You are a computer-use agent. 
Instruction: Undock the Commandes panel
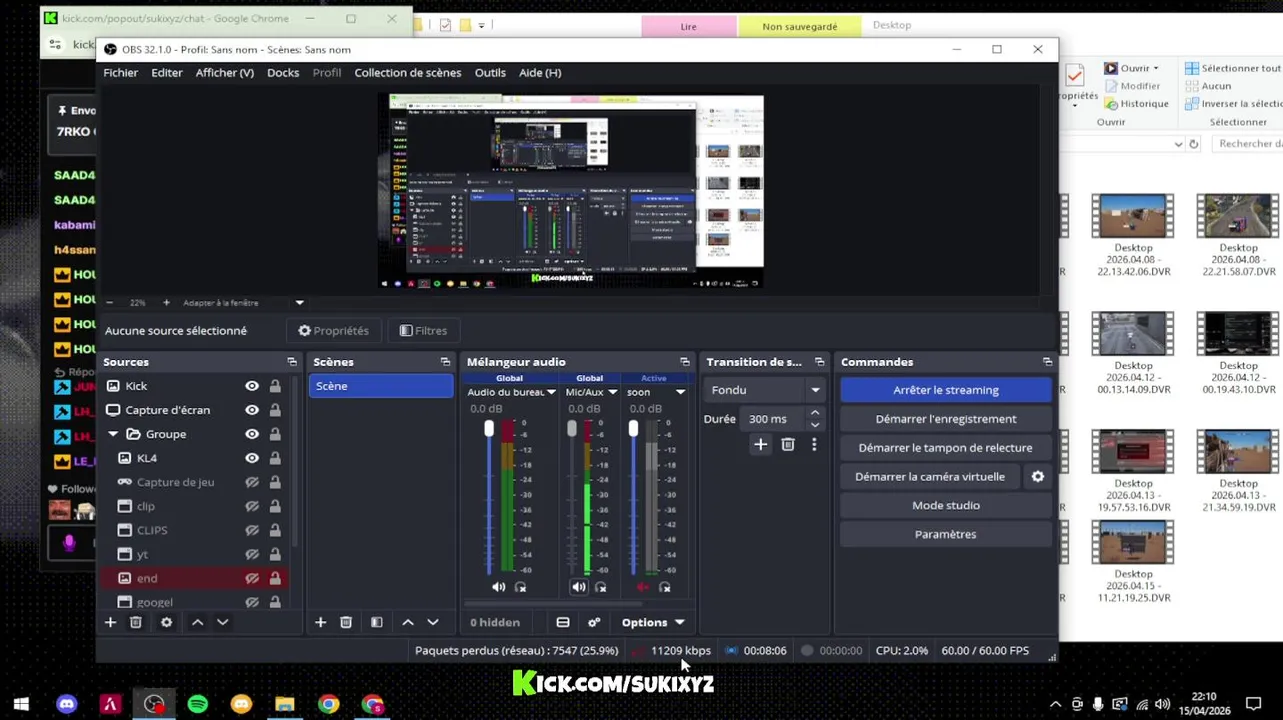(1047, 362)
